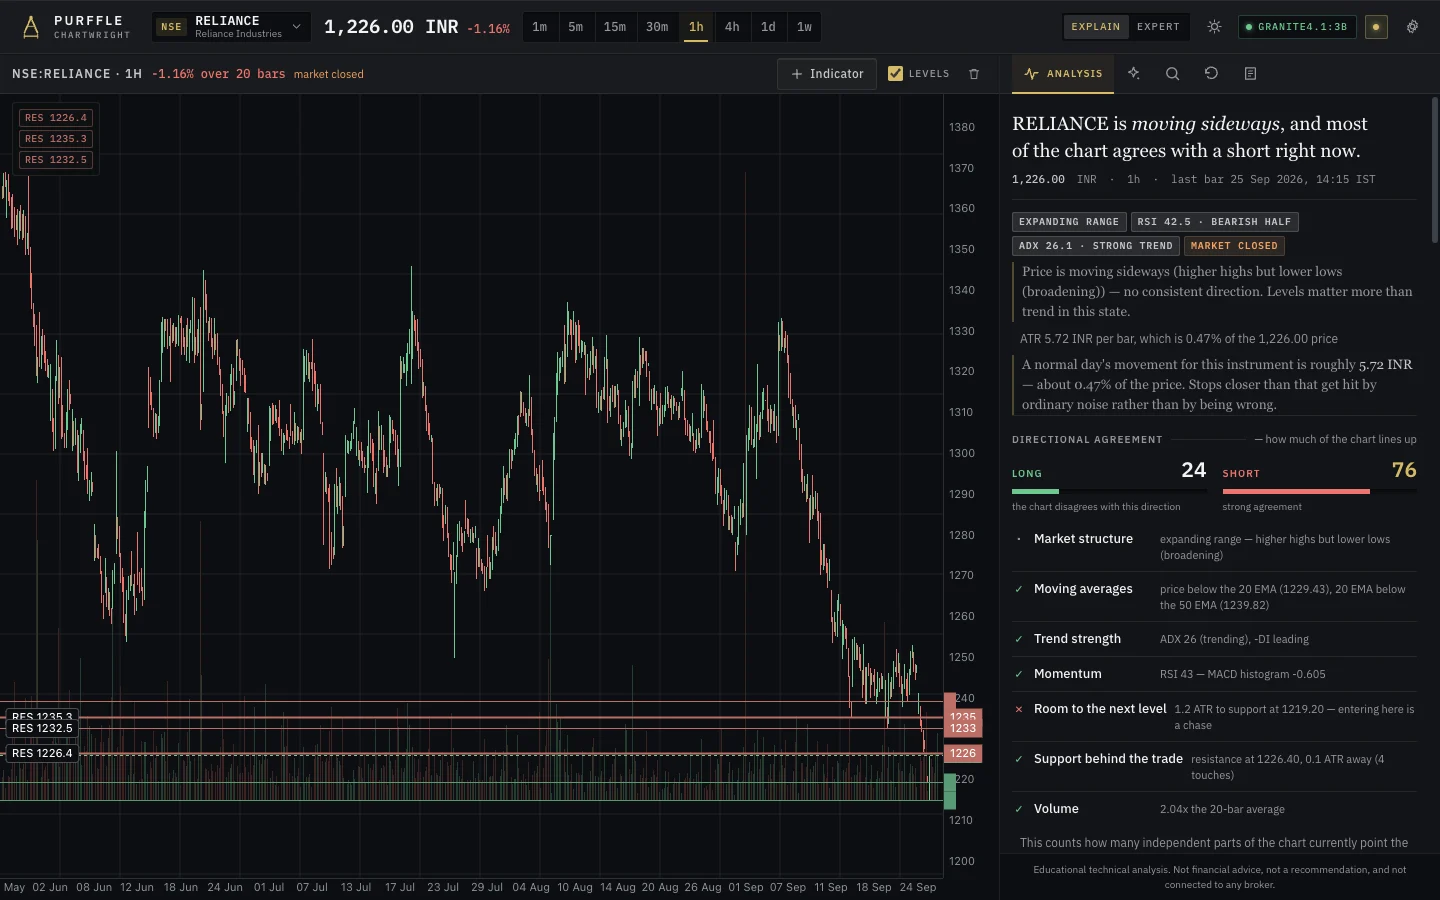Viewport: 1440px width, 900px height.
Task: Select the Room to the next level row
Action: [x=1214, y=716]
